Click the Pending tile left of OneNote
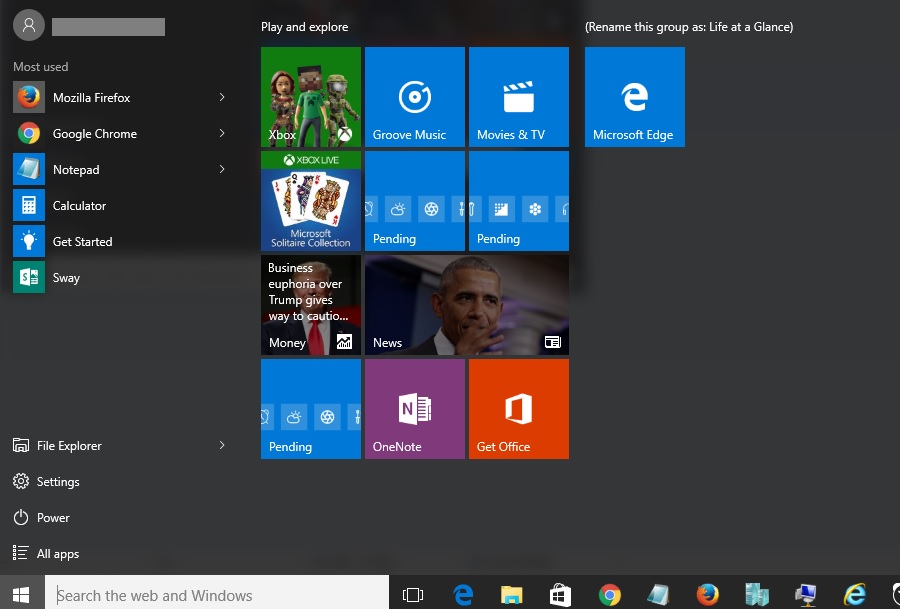 pyautogui.click(x=311, y=409)
